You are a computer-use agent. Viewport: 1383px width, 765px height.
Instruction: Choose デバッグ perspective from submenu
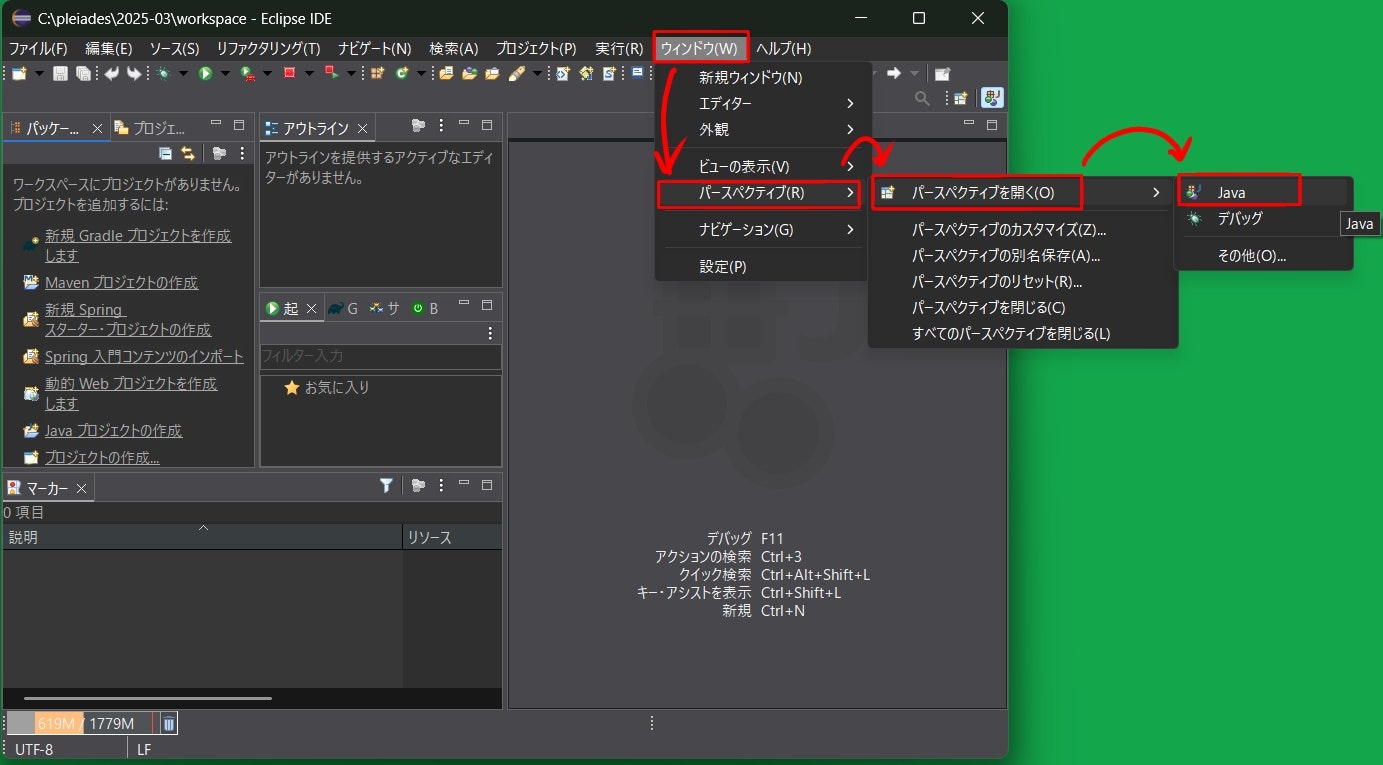1264,218
